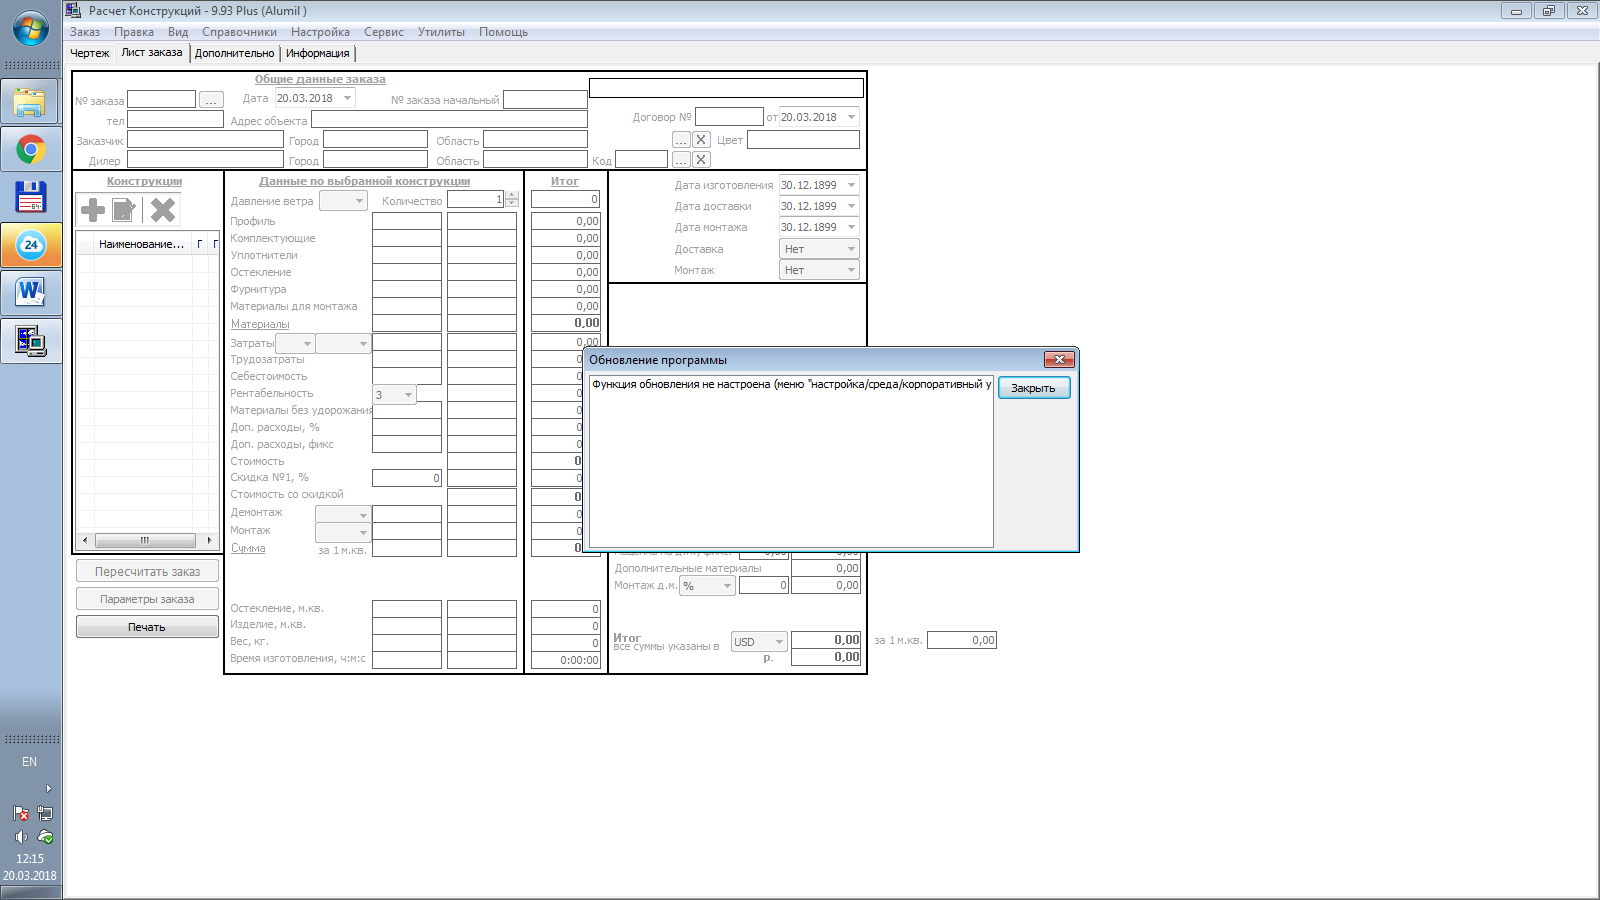Close the Обновление программы dialog via X
Screen dimensions: 1600x900
pyautogui.click(x=1059, y=359)
